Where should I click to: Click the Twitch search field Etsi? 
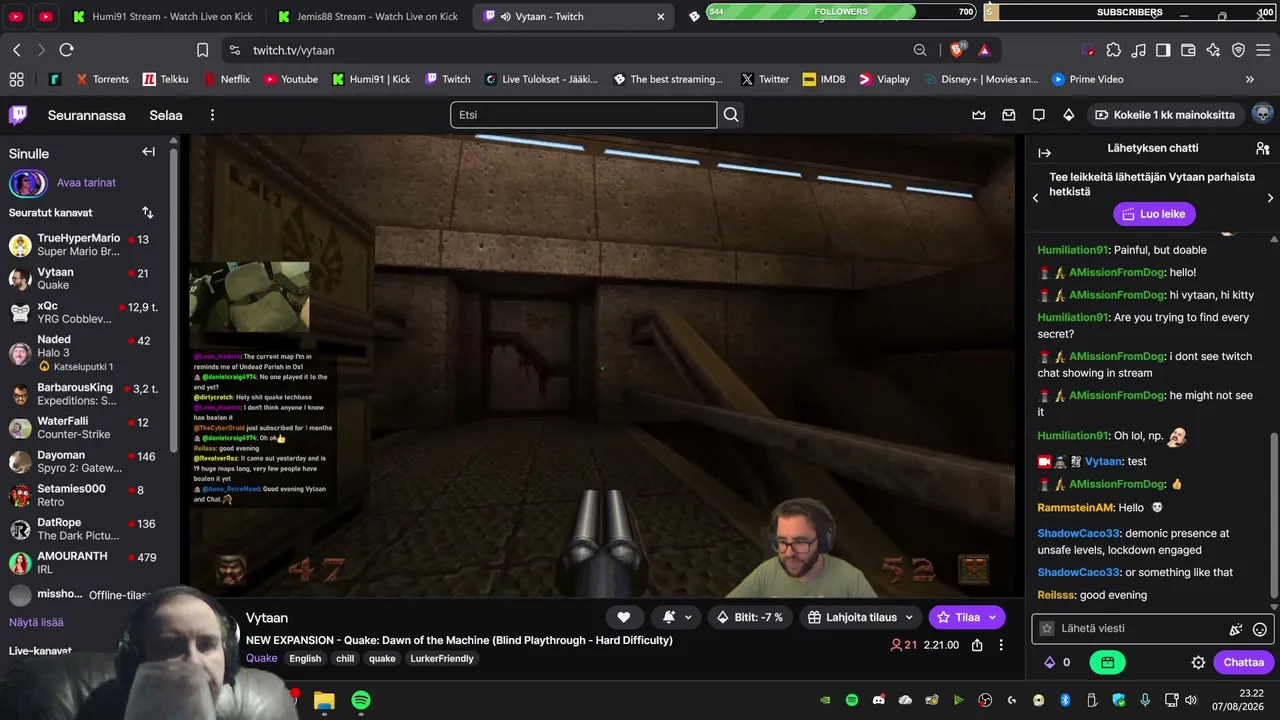pyautogui.click(x=583, y=115)
